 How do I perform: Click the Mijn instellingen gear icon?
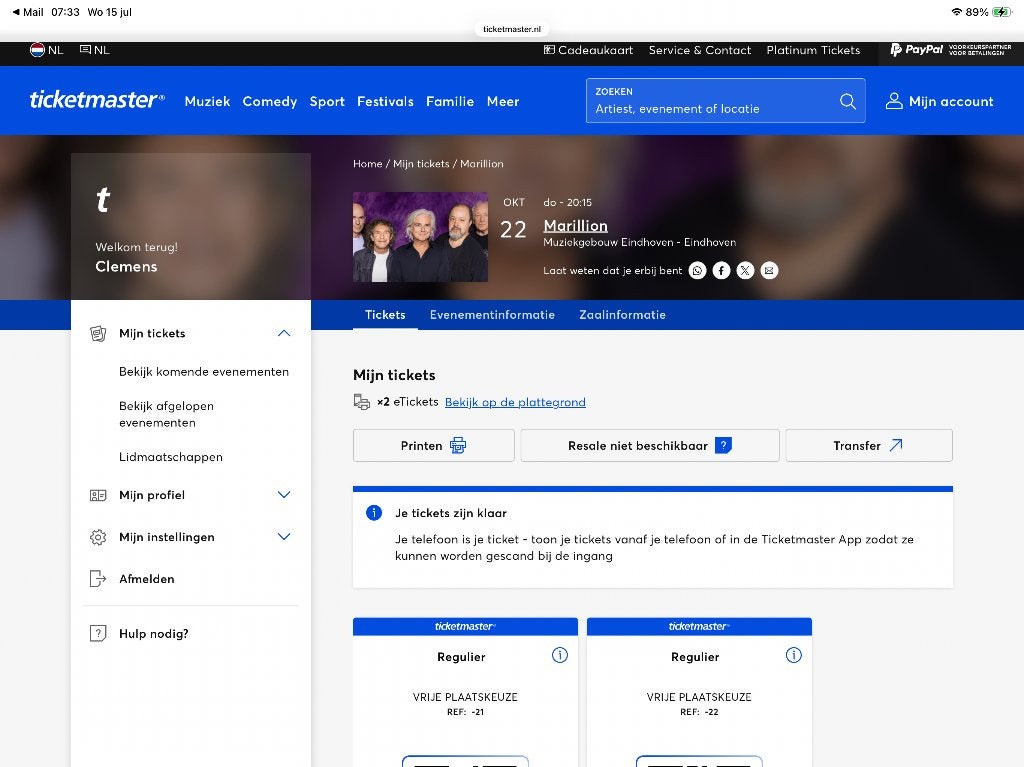click(x=98, y=537)
